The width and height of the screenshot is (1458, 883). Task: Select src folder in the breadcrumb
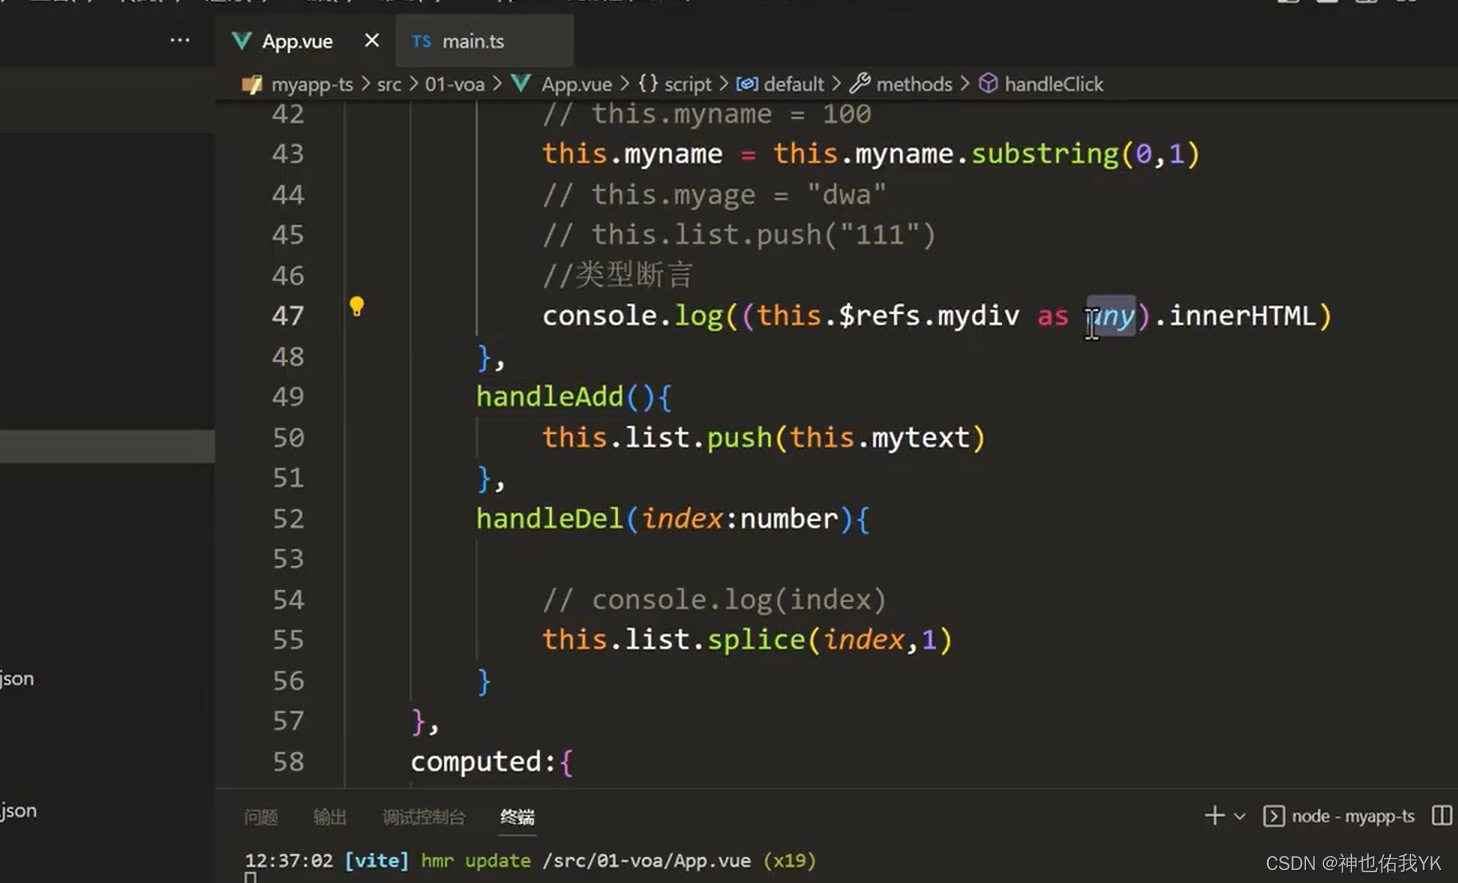[x=389, y=84]
